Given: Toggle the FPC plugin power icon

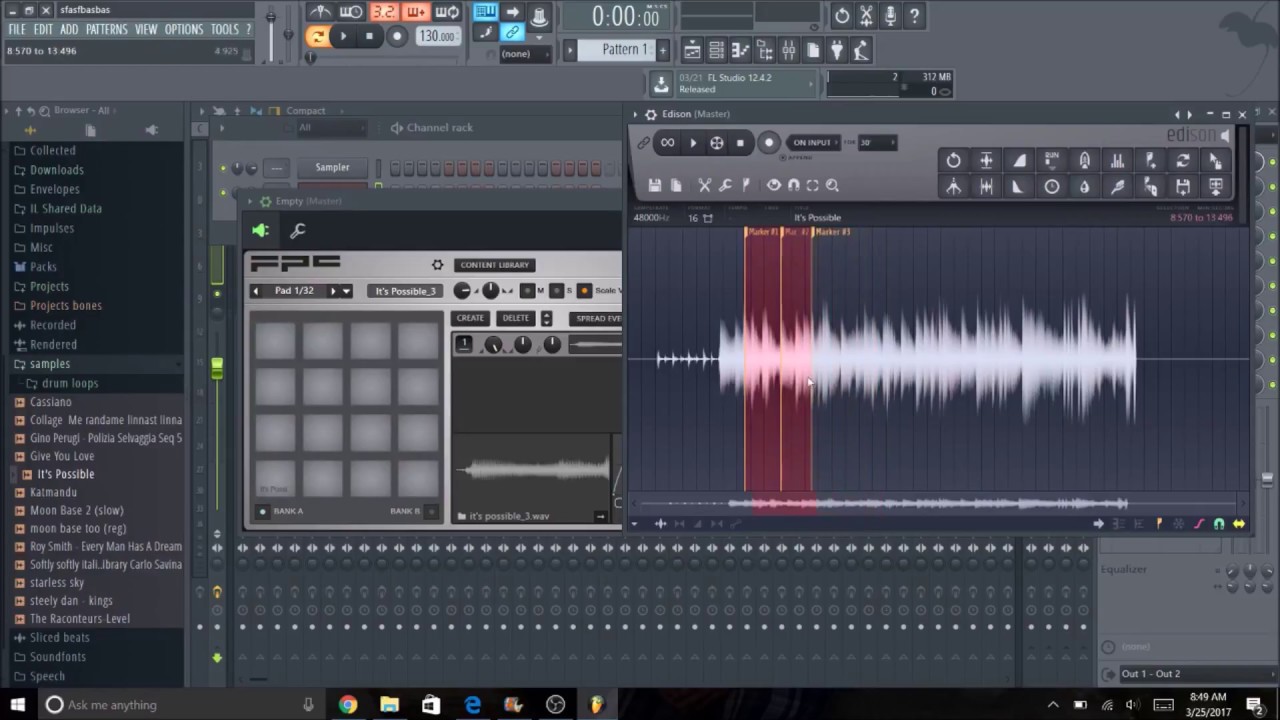Looking at the screenshot, I should tap(261, 231).
